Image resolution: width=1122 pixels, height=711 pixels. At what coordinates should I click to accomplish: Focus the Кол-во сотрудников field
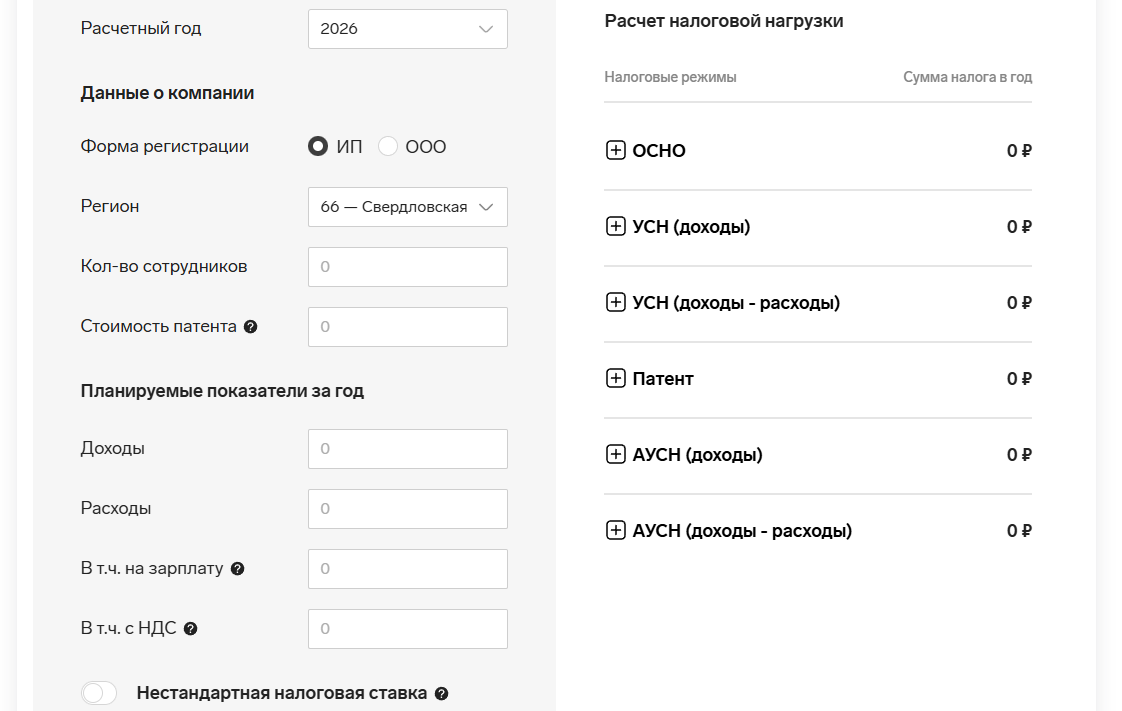click(407, 267)
